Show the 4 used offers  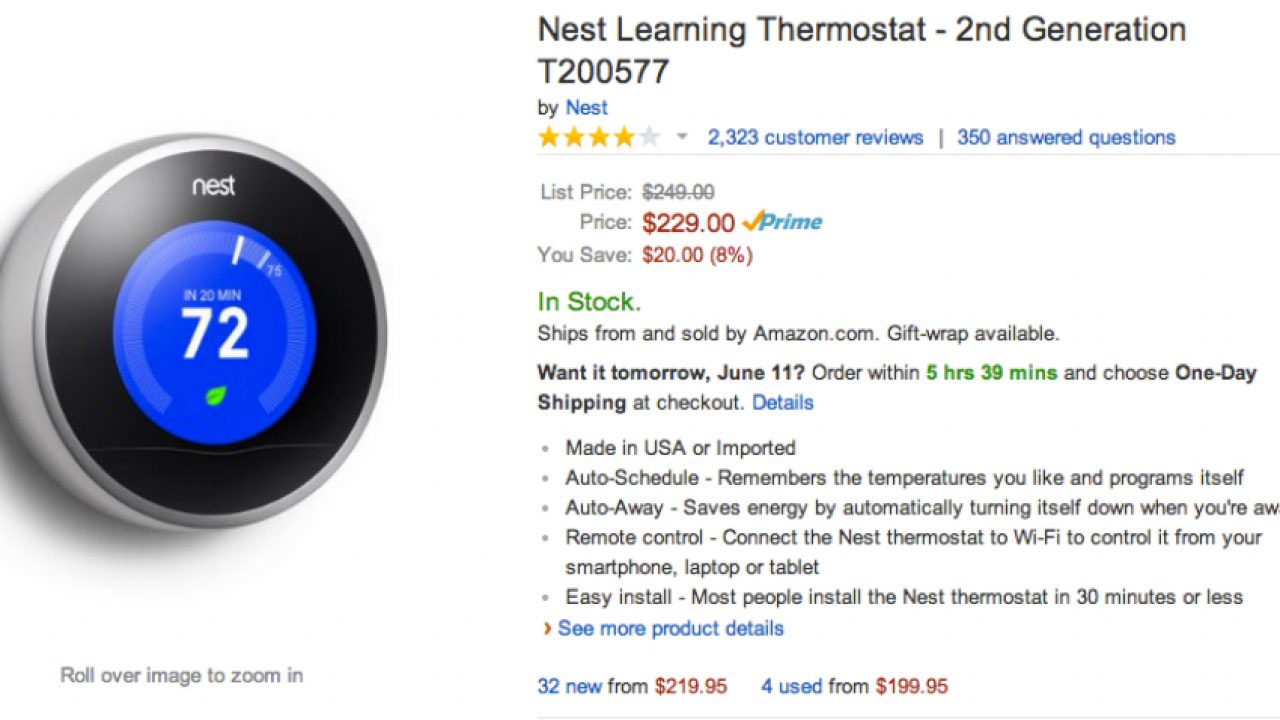coord(791,686)
